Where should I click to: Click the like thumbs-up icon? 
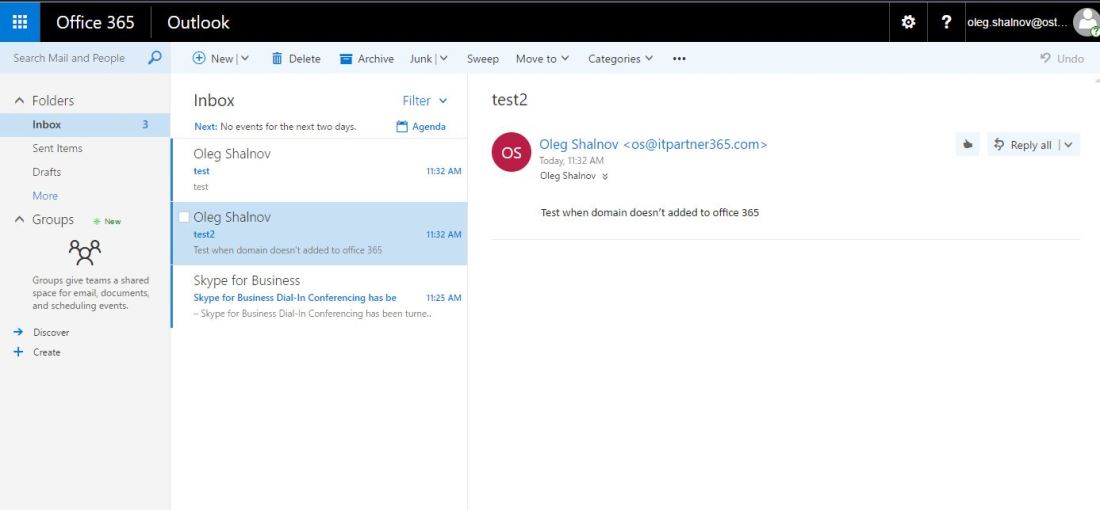pos(967,145)
